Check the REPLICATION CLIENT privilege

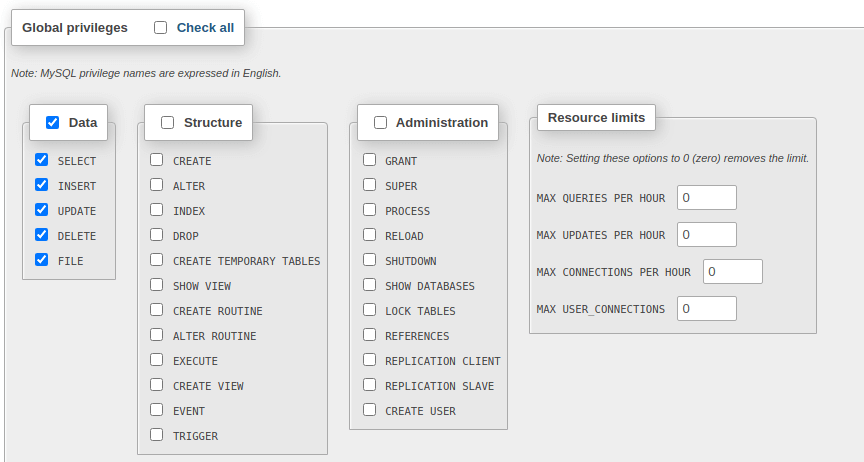pos(369,360)
